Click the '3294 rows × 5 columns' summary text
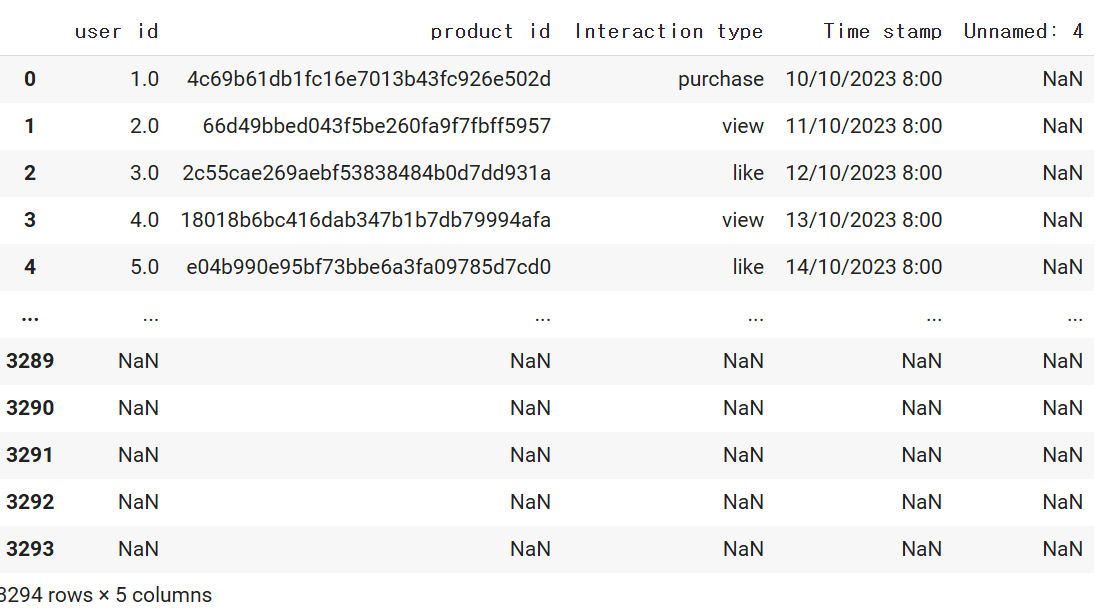The image size is (1104, 613). pyautogui.click(x=106, y=595)
